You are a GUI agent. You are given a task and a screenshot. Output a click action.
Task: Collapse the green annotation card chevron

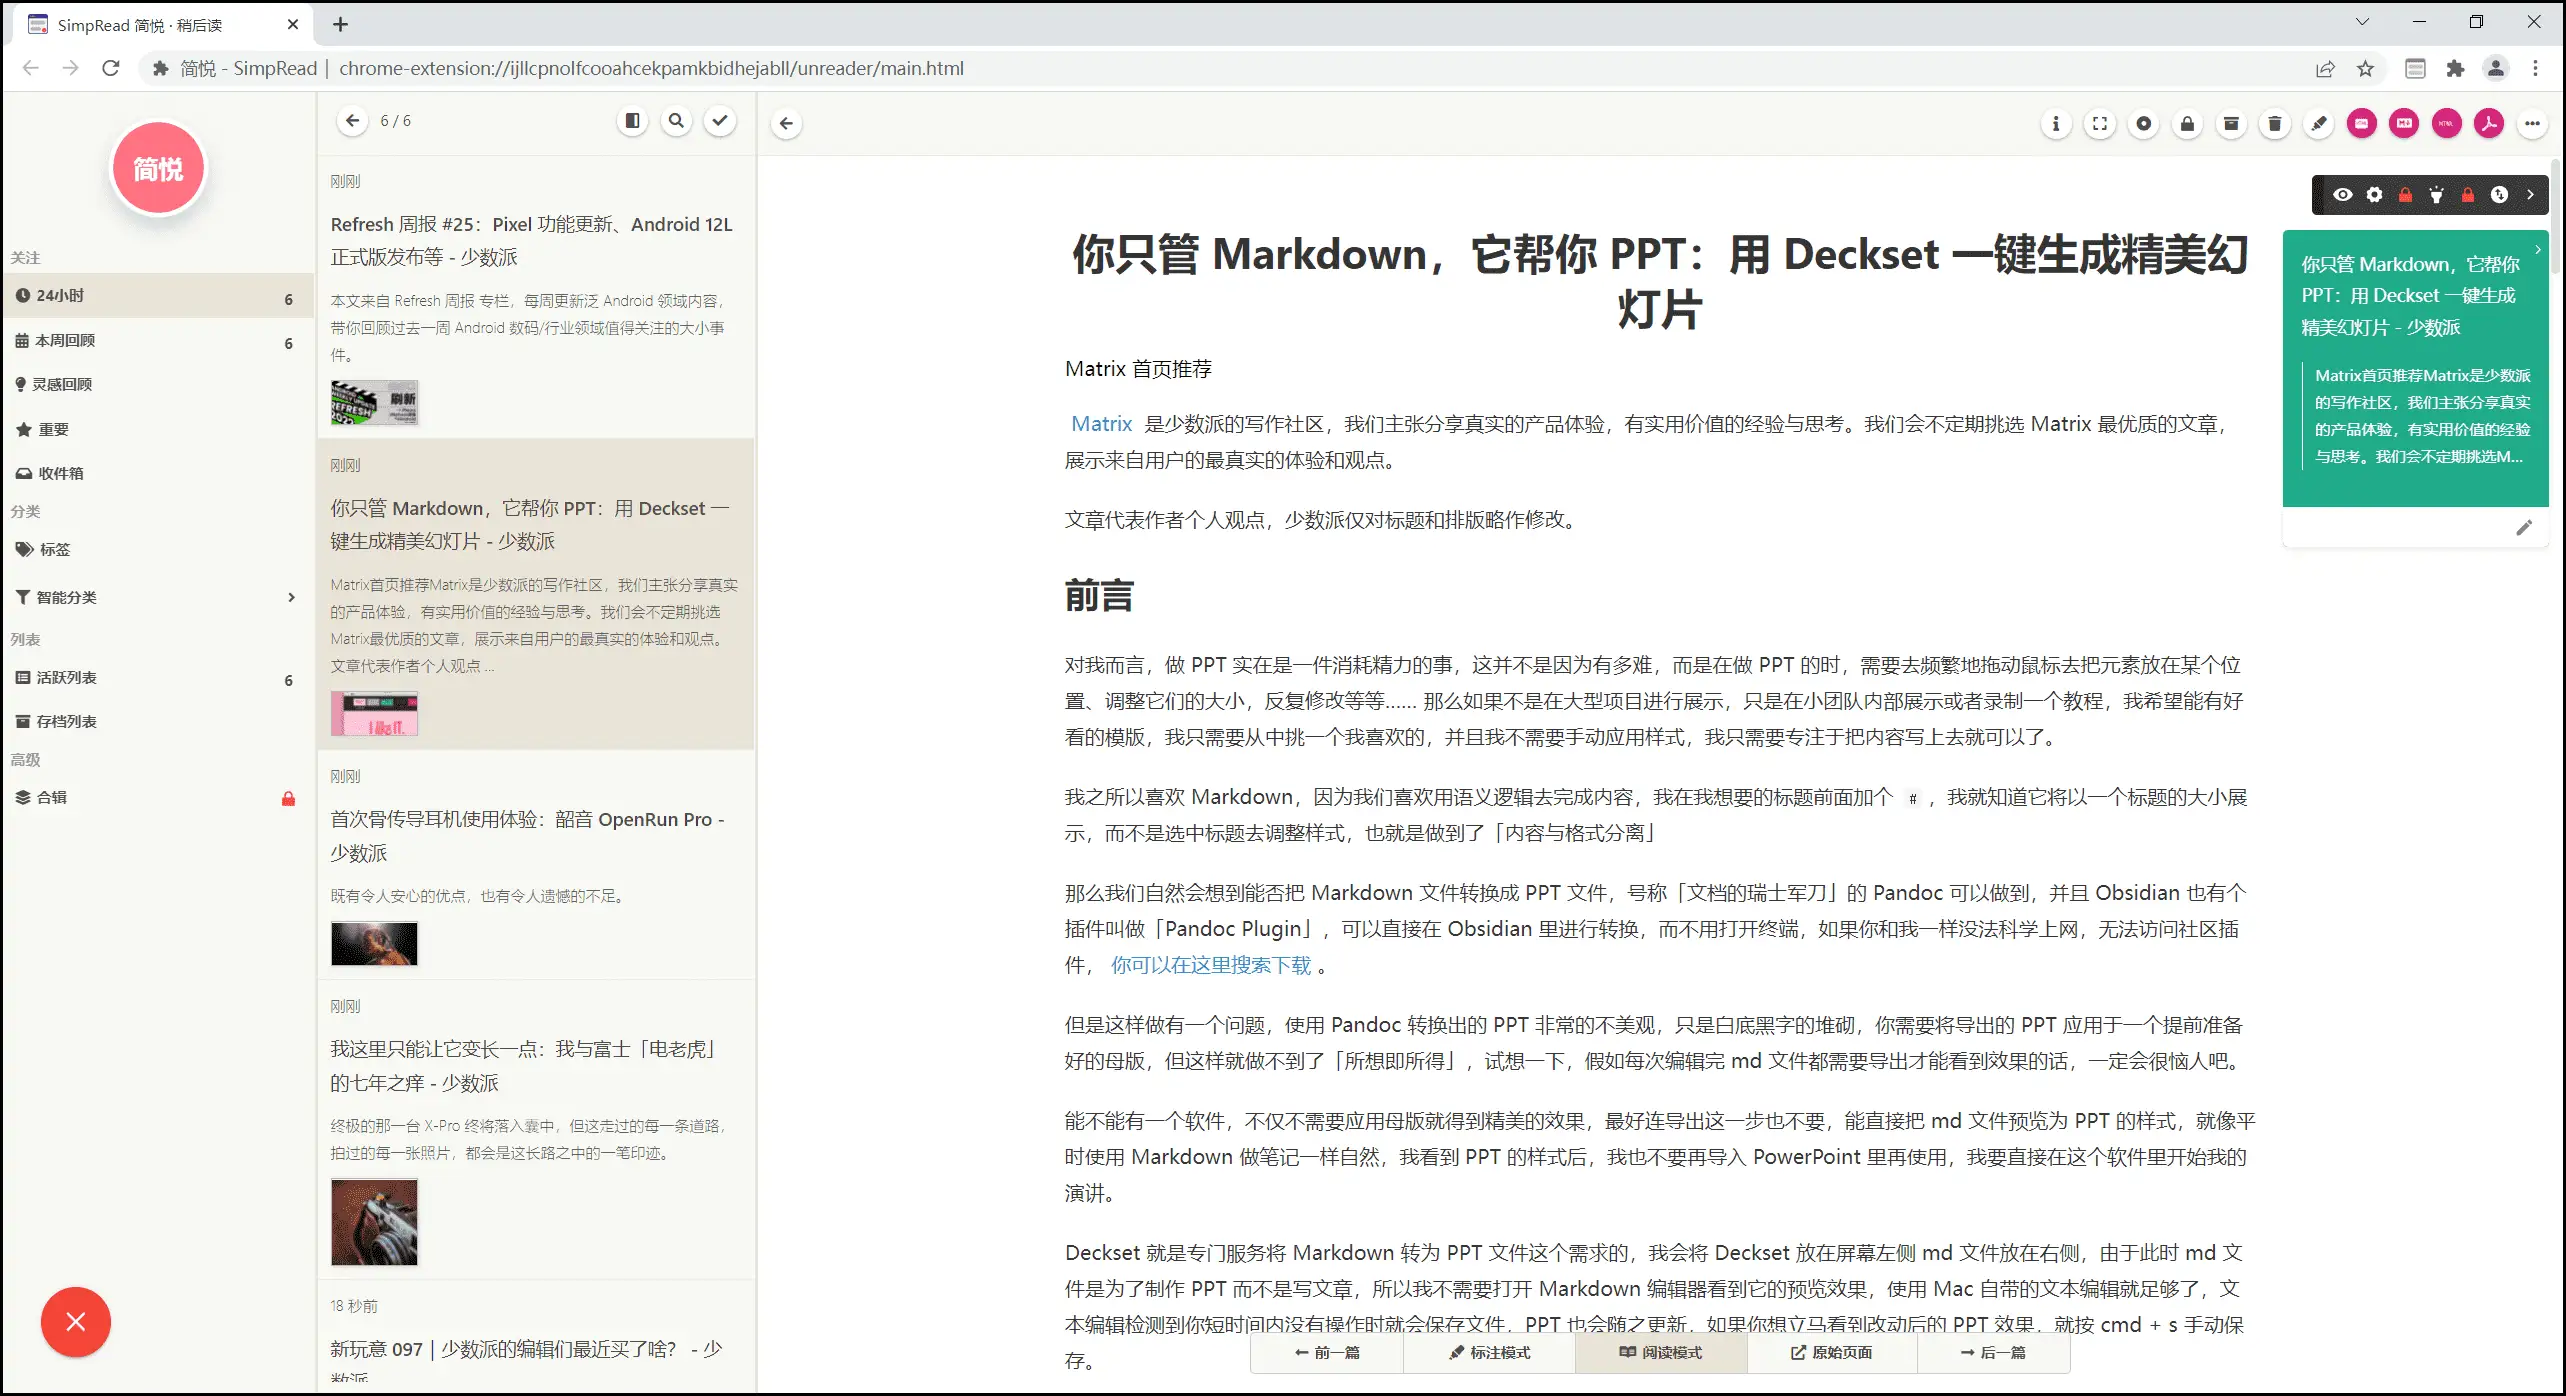pos(2538,249)
